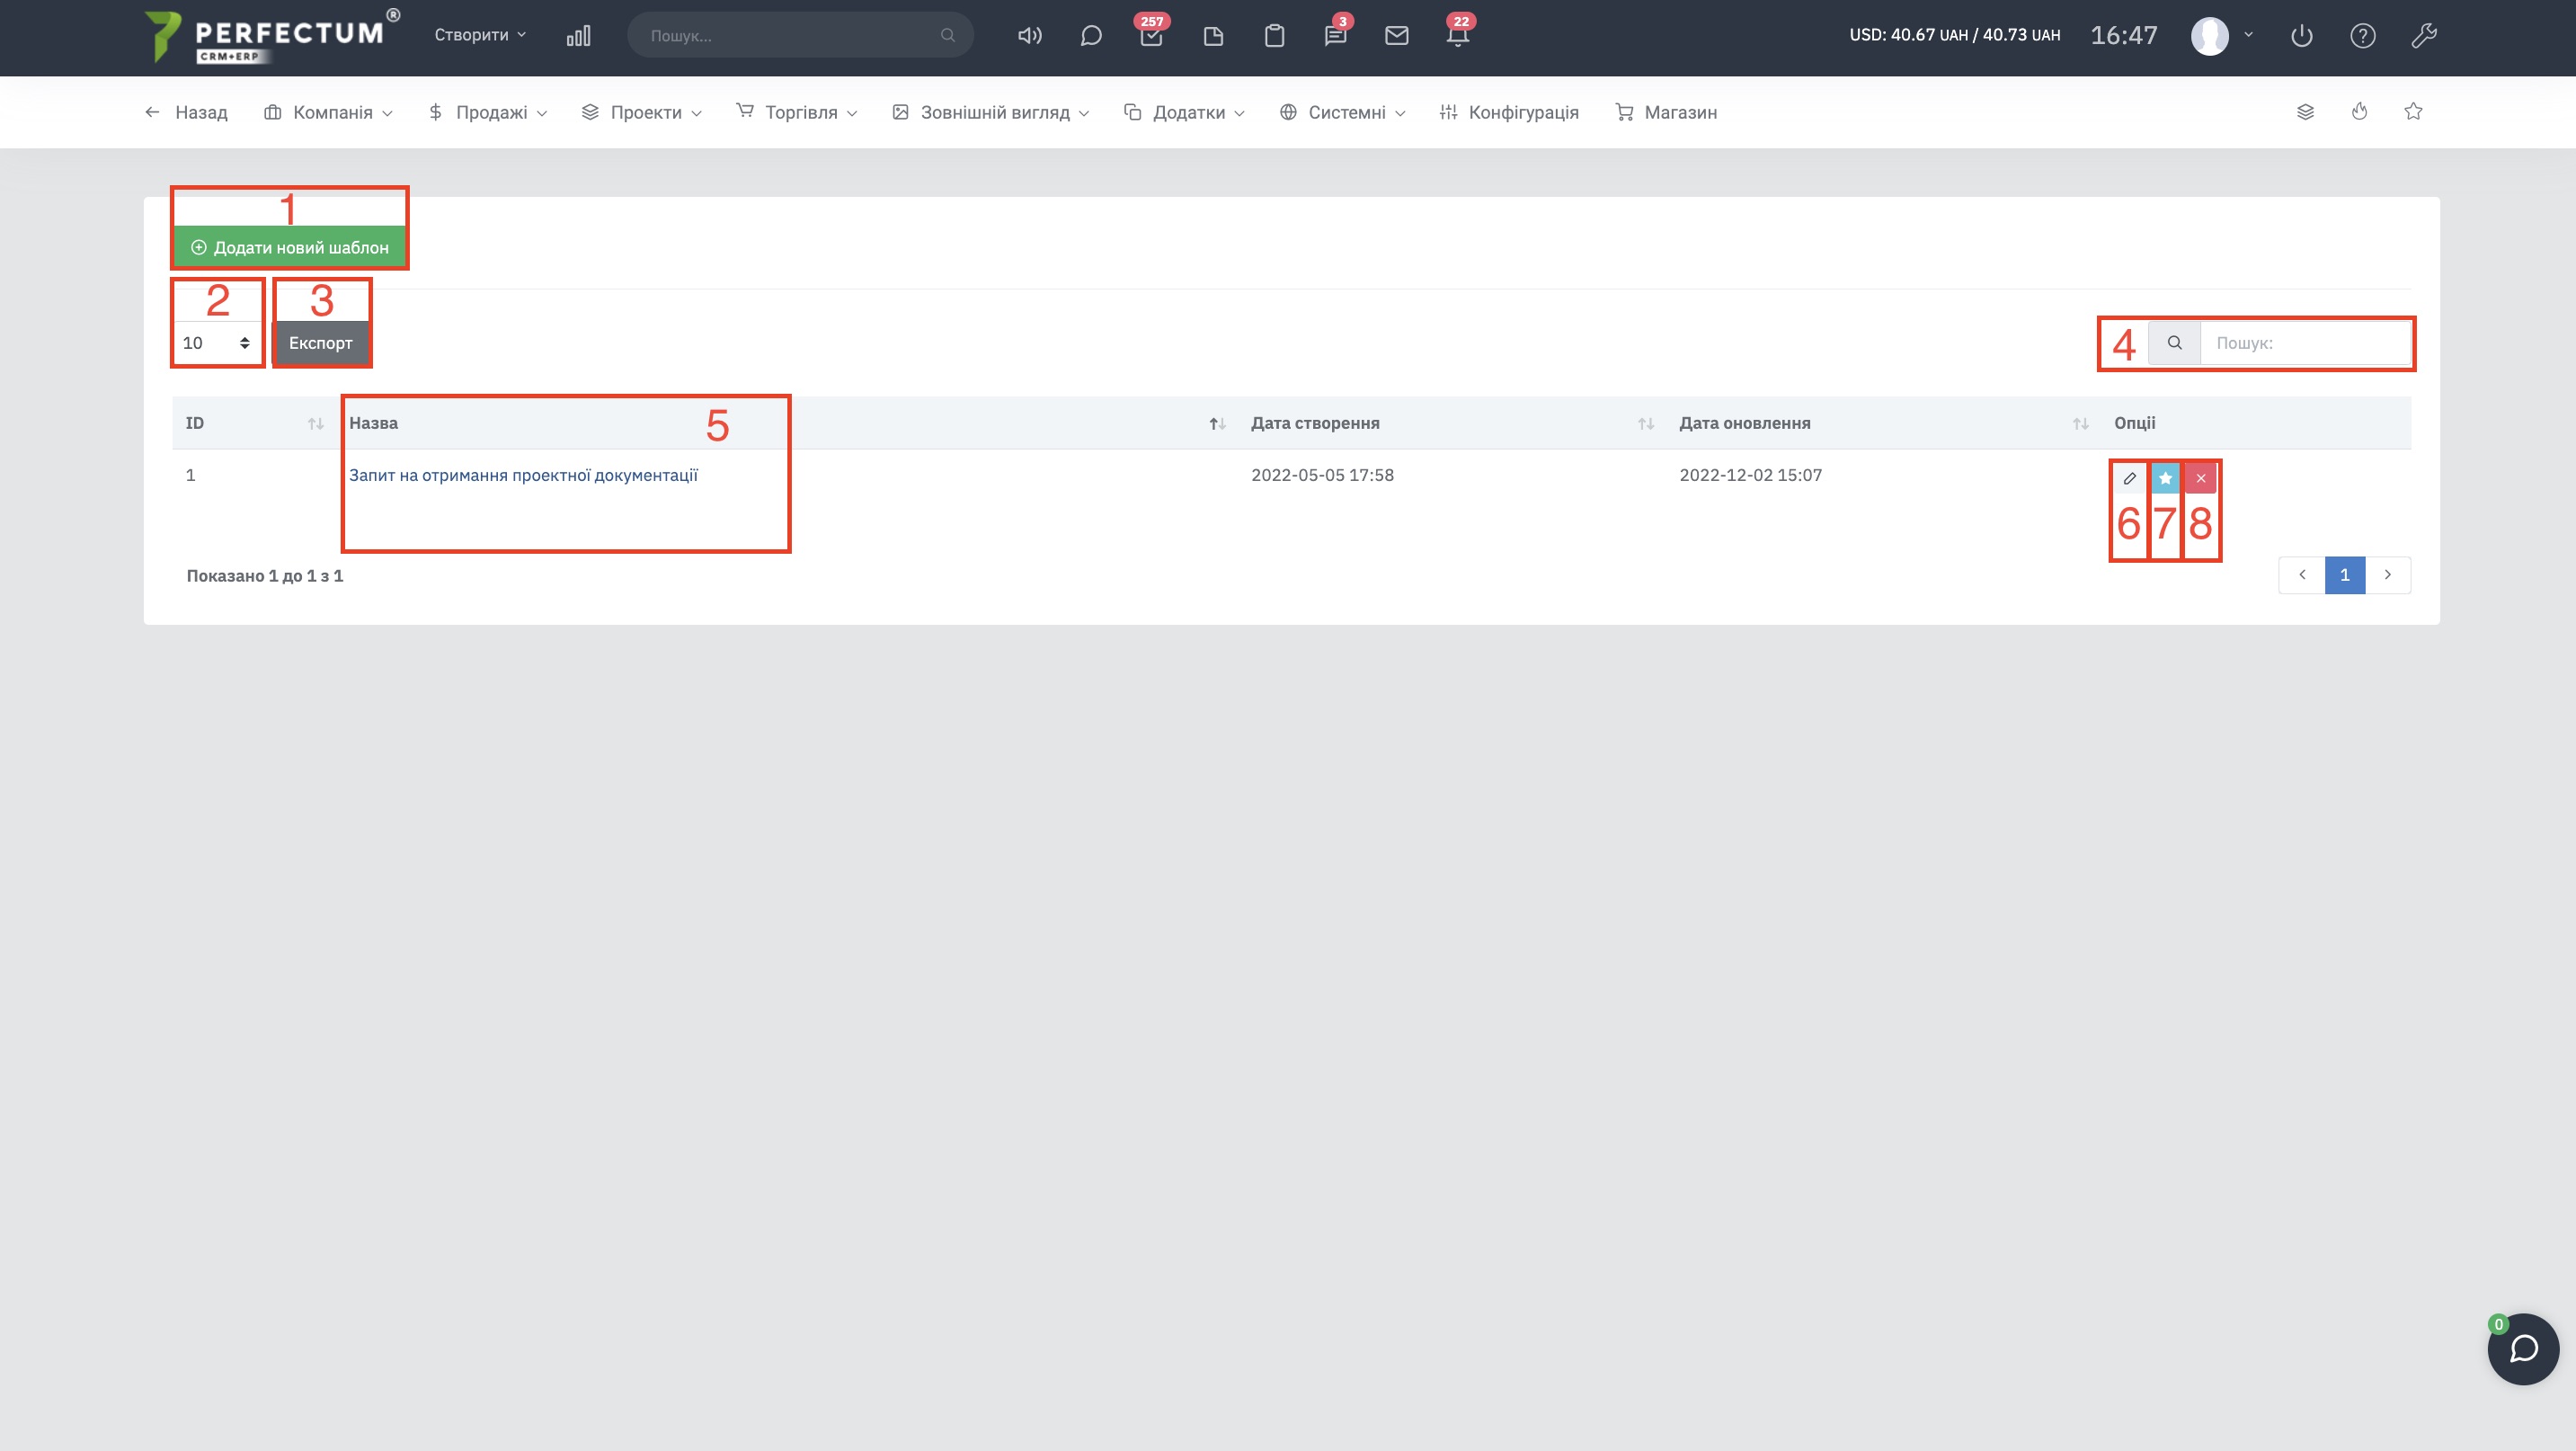Click the star favorites icon in navbar
The width and height of the screenshot is (2576, 1451).
(x=2413, y=112)
